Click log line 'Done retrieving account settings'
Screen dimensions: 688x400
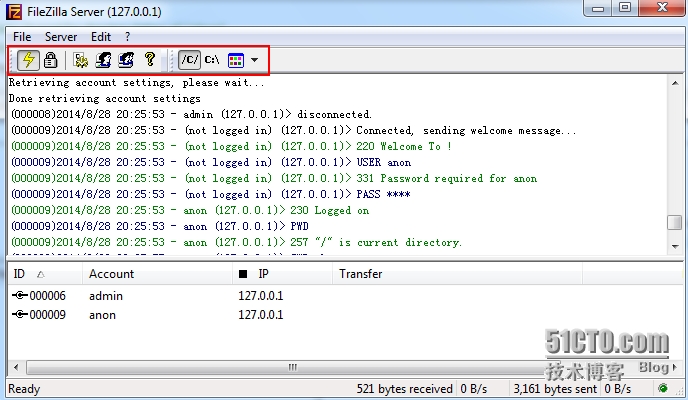(x=104, y=99)
